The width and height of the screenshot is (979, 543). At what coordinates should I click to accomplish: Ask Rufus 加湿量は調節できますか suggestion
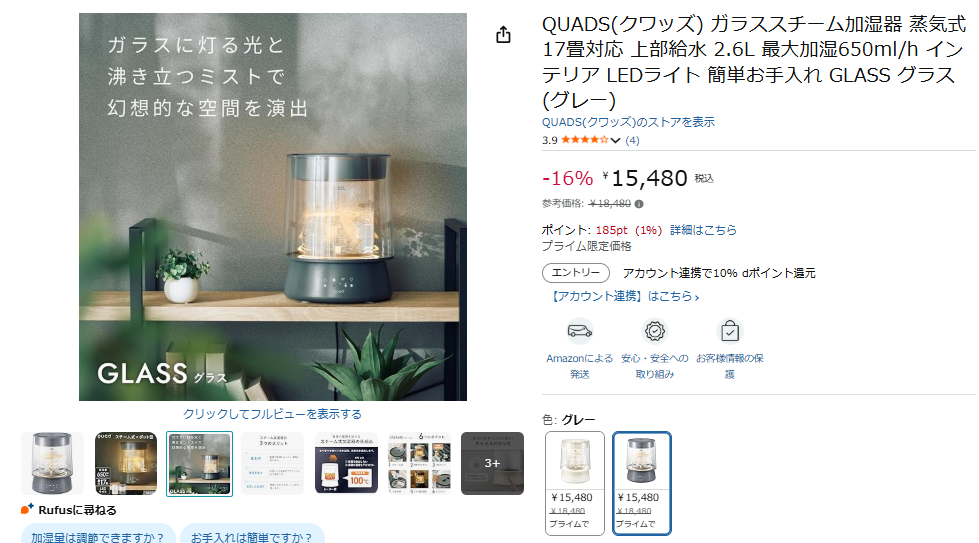coord(98,534)
